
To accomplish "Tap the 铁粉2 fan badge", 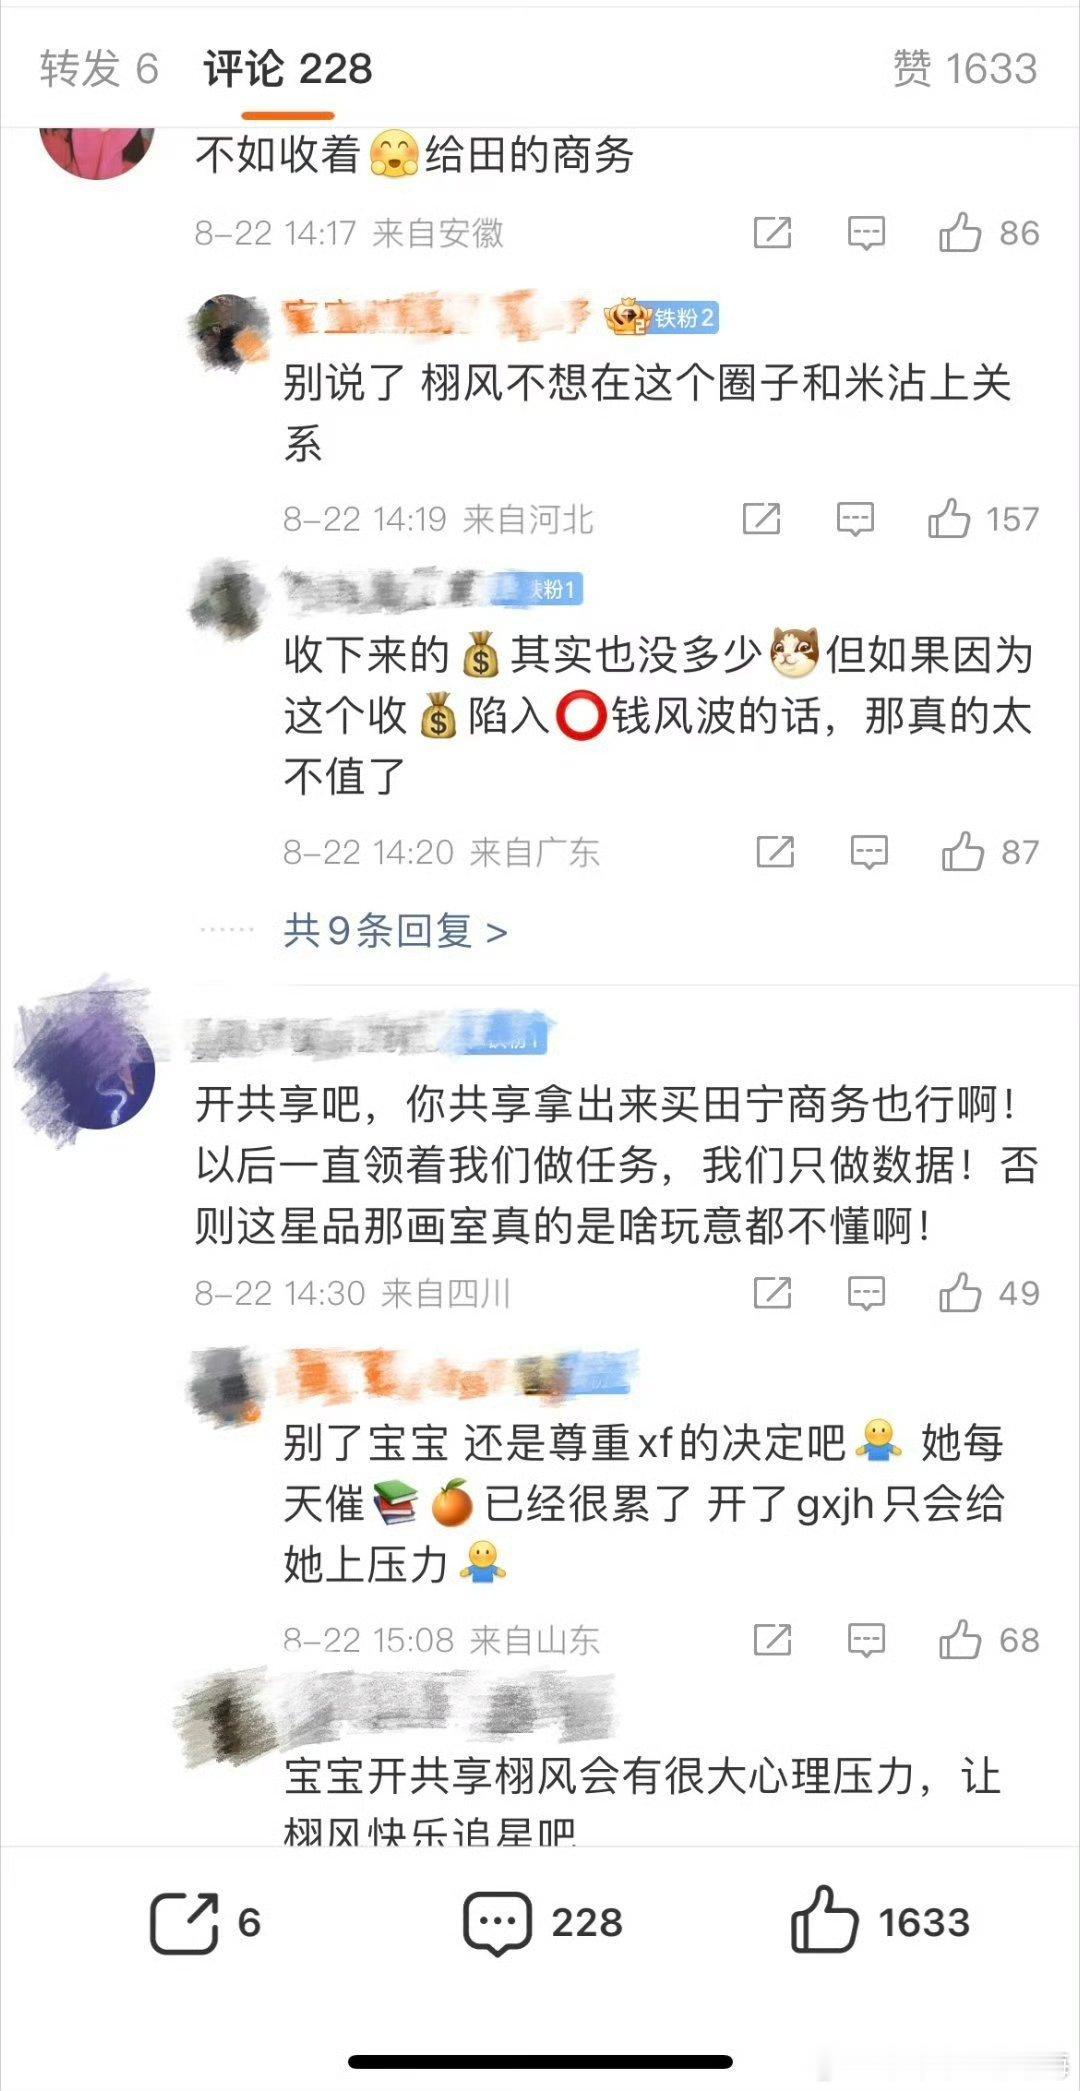I will [662, 318].
